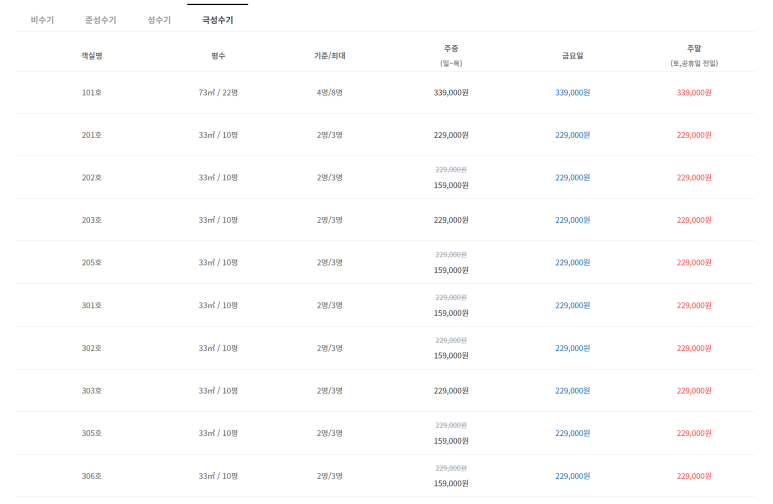
Task: Click the 평수 column header
Action: pyautogui.click(x=218, y=56)
